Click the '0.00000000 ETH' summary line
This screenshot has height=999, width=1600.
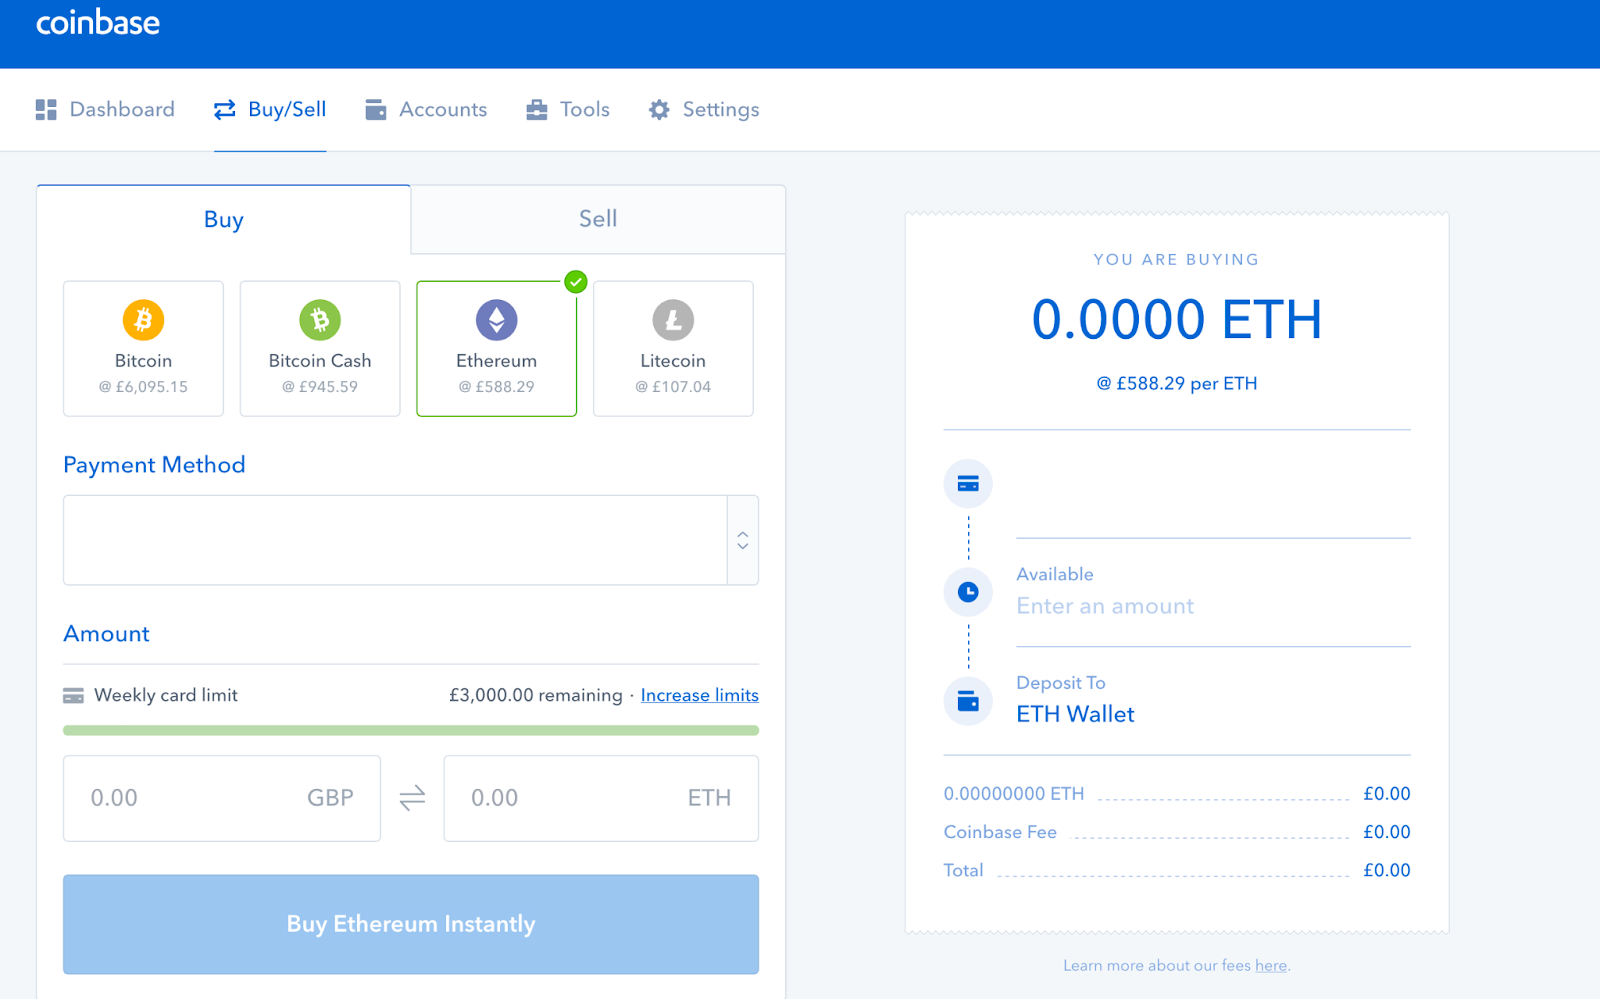point(1014,794)
